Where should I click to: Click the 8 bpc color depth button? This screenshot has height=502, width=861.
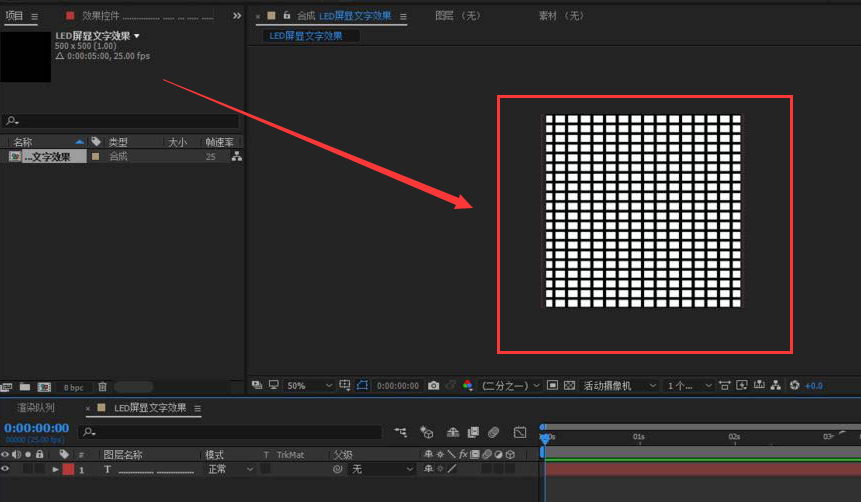74,386
